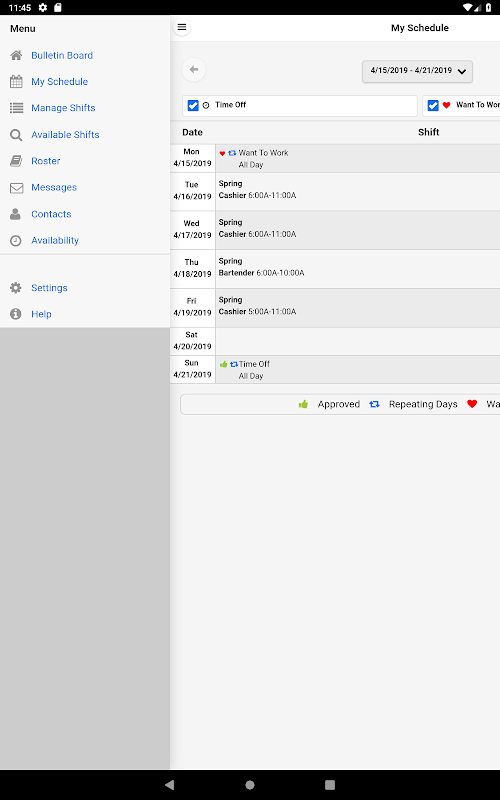This screenshot has height=800, width=500.
Task: Click the list icon beside Manage Shifts
Action: coord(16,108)
